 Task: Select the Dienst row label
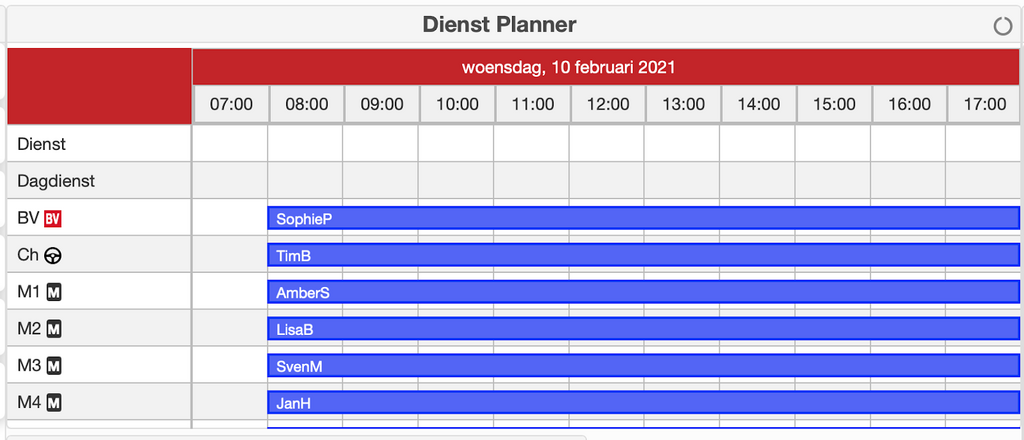[x=42, y=144]
